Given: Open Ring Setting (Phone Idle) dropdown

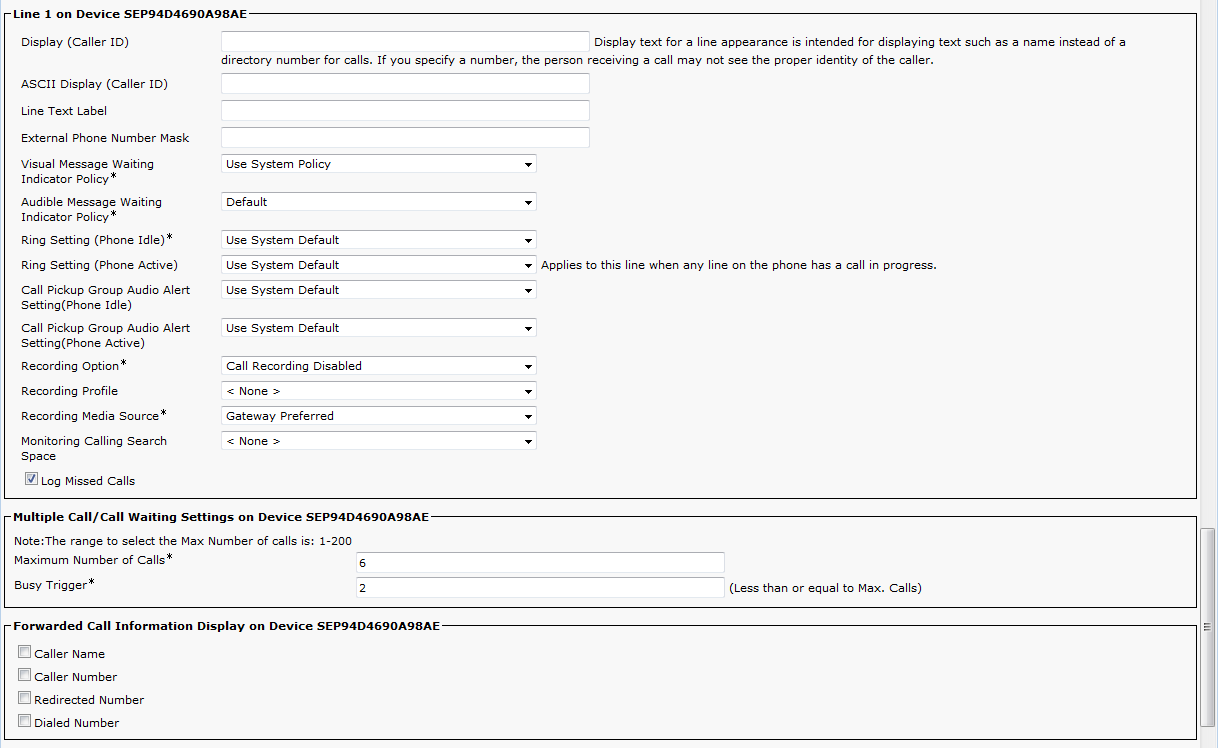Looking at the screenshot, I should pyautogui.click(x=378, y=240).
